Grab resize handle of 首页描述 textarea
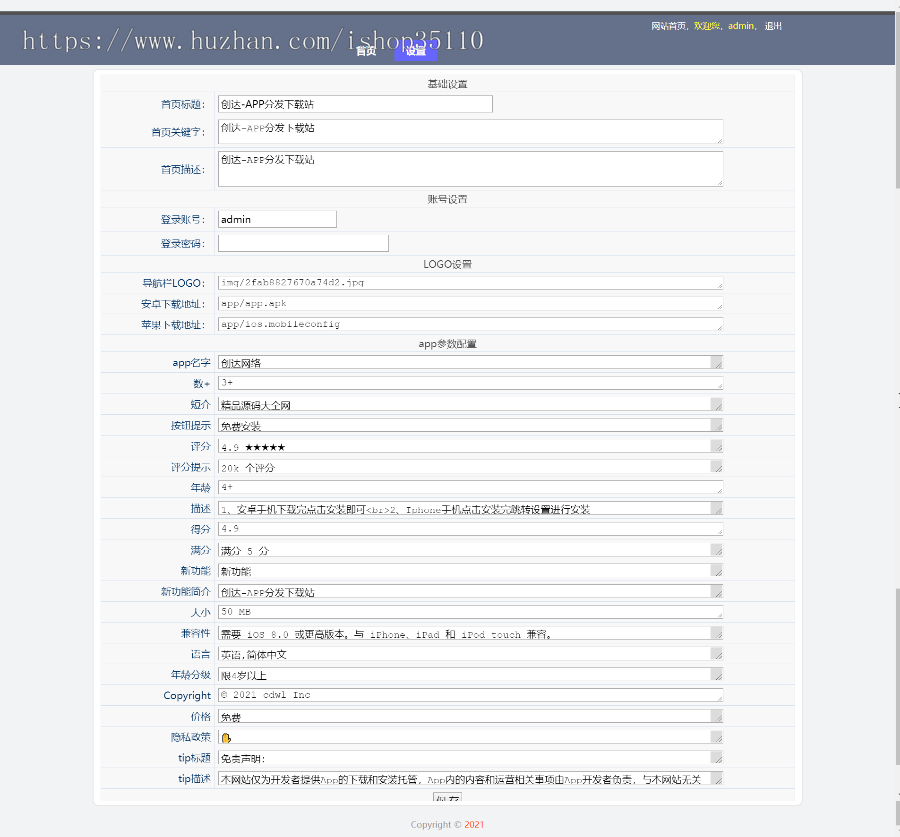 coord(719,183)
